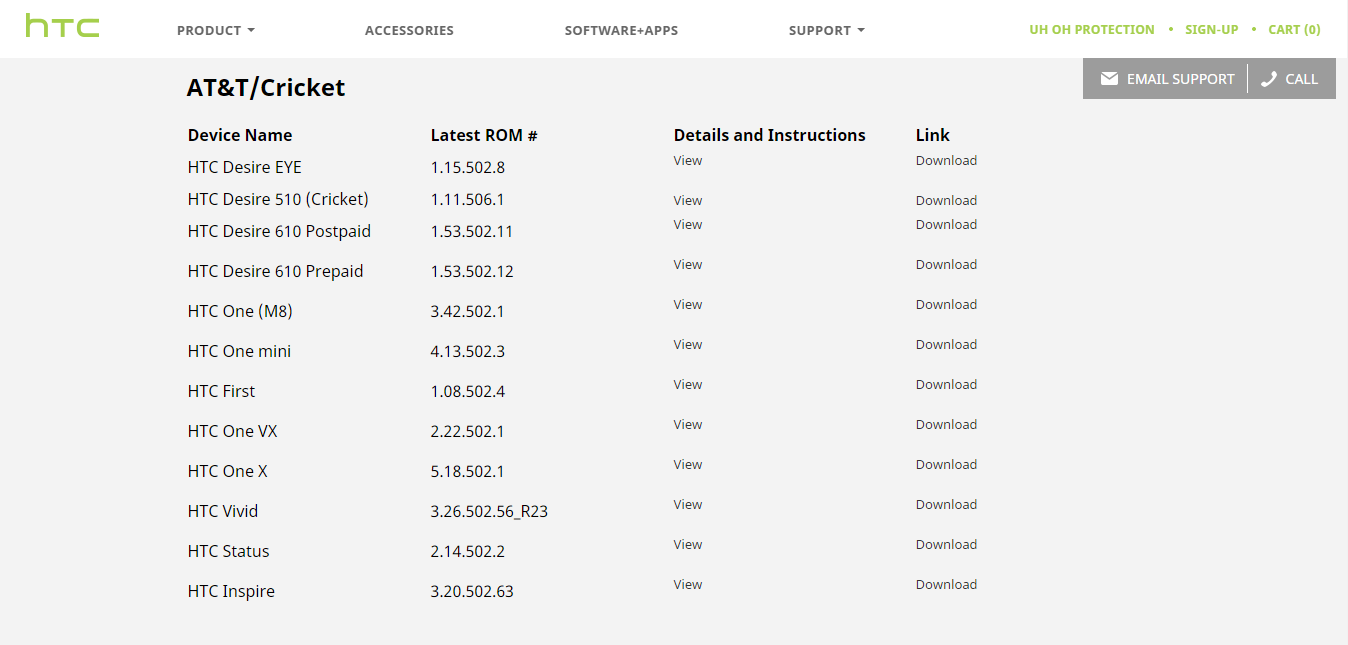Click ROM number 1.15.502.8

click(x=468, y=167)
